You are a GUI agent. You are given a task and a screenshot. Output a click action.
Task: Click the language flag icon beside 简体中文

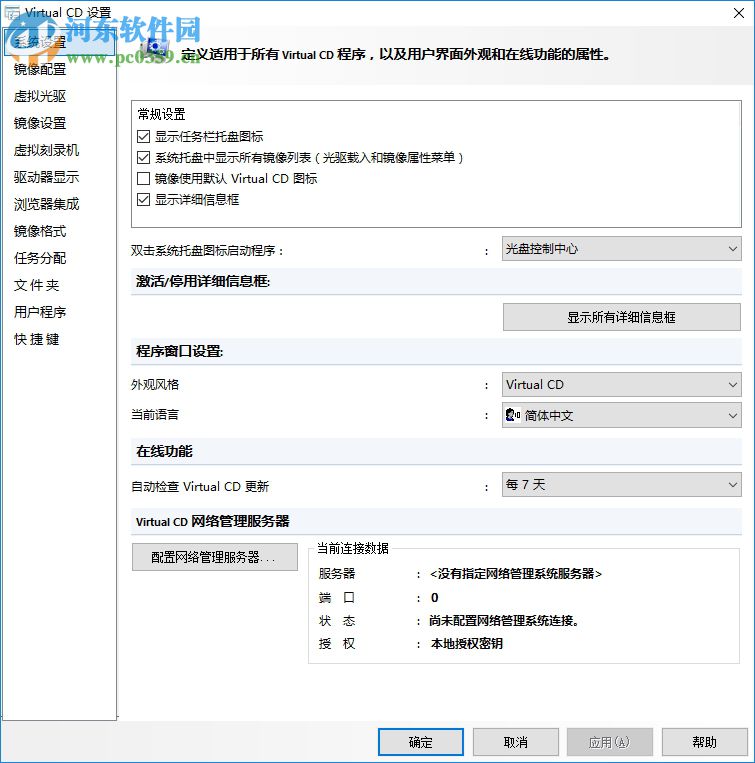[x=513, y=415]
